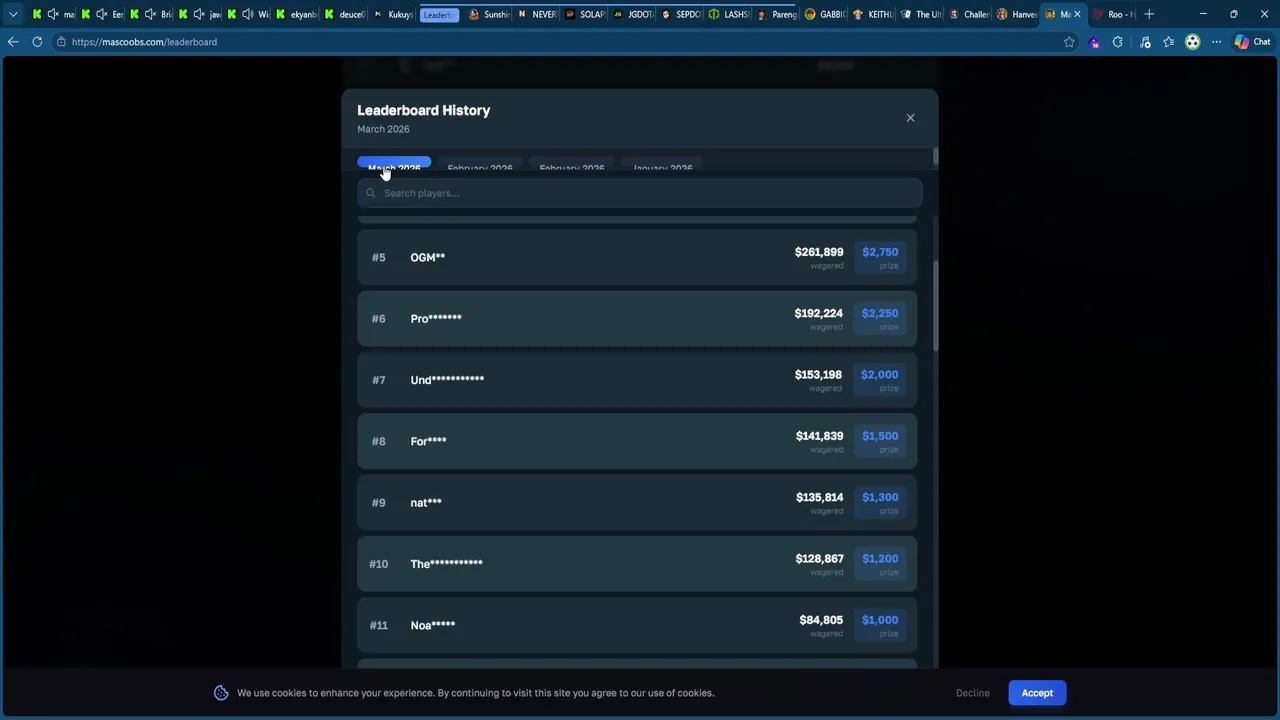Switch to the Kukuys browser tab

coord(394,14)
